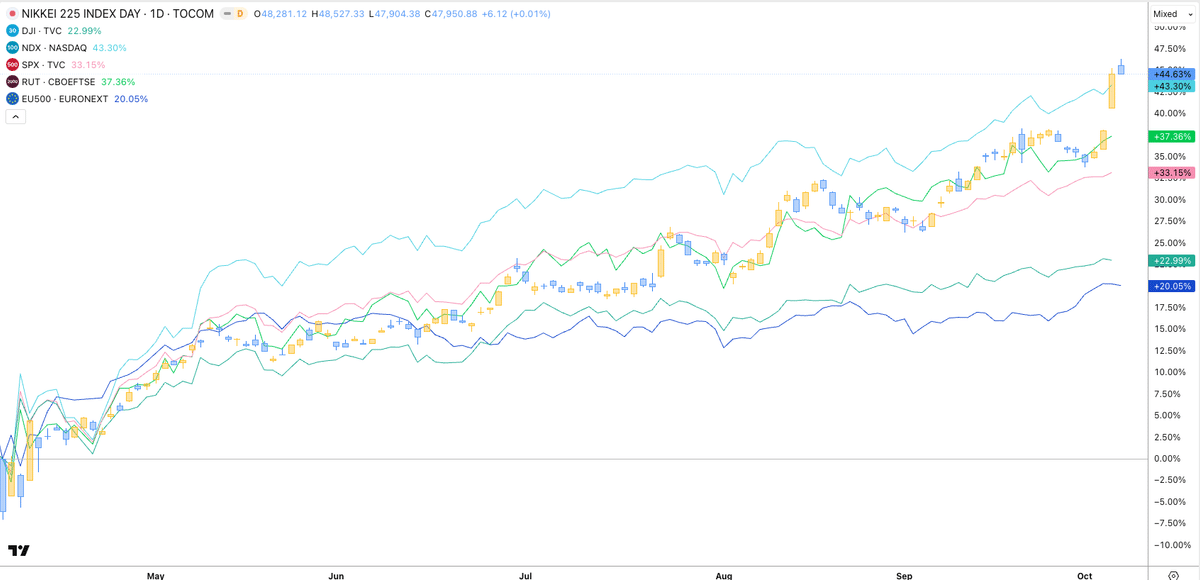Click the "Oct" label on the time axis
The height and width of the screenshot is (580, 1200).
point(1086,576)
